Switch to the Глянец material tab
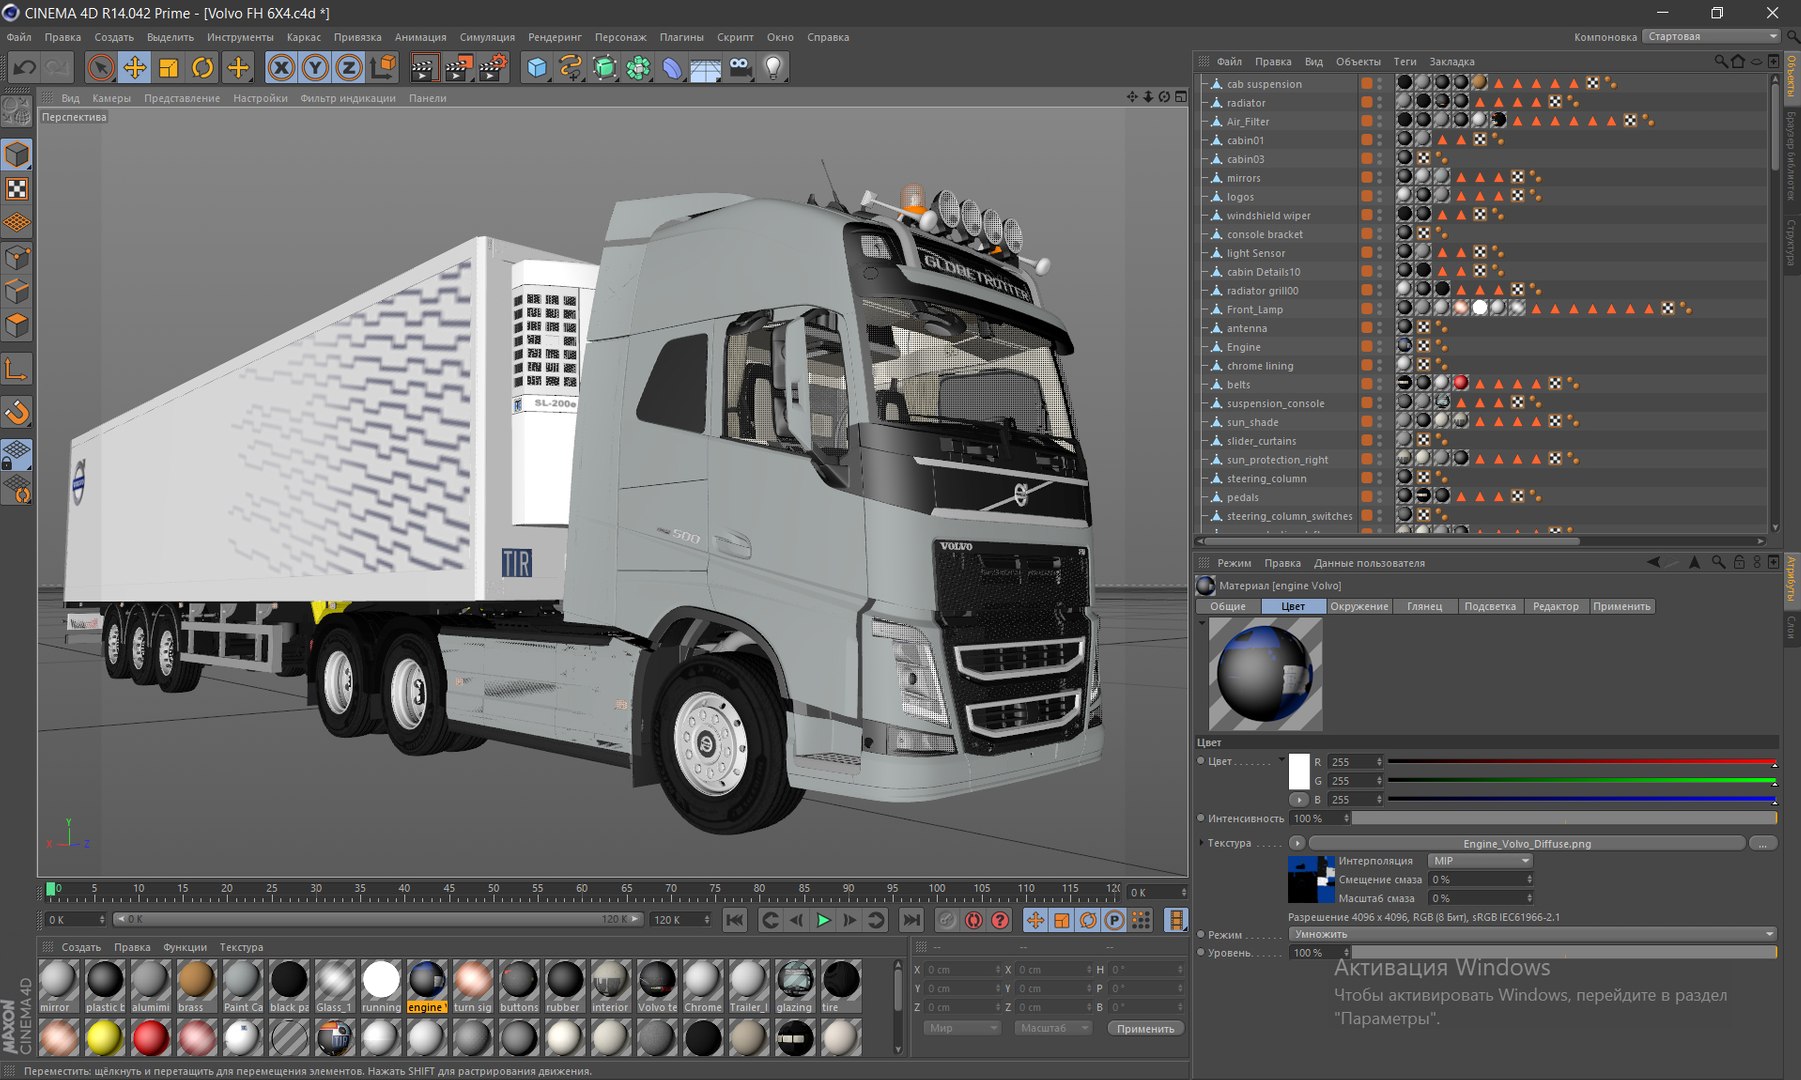 tap(1424, 606)
